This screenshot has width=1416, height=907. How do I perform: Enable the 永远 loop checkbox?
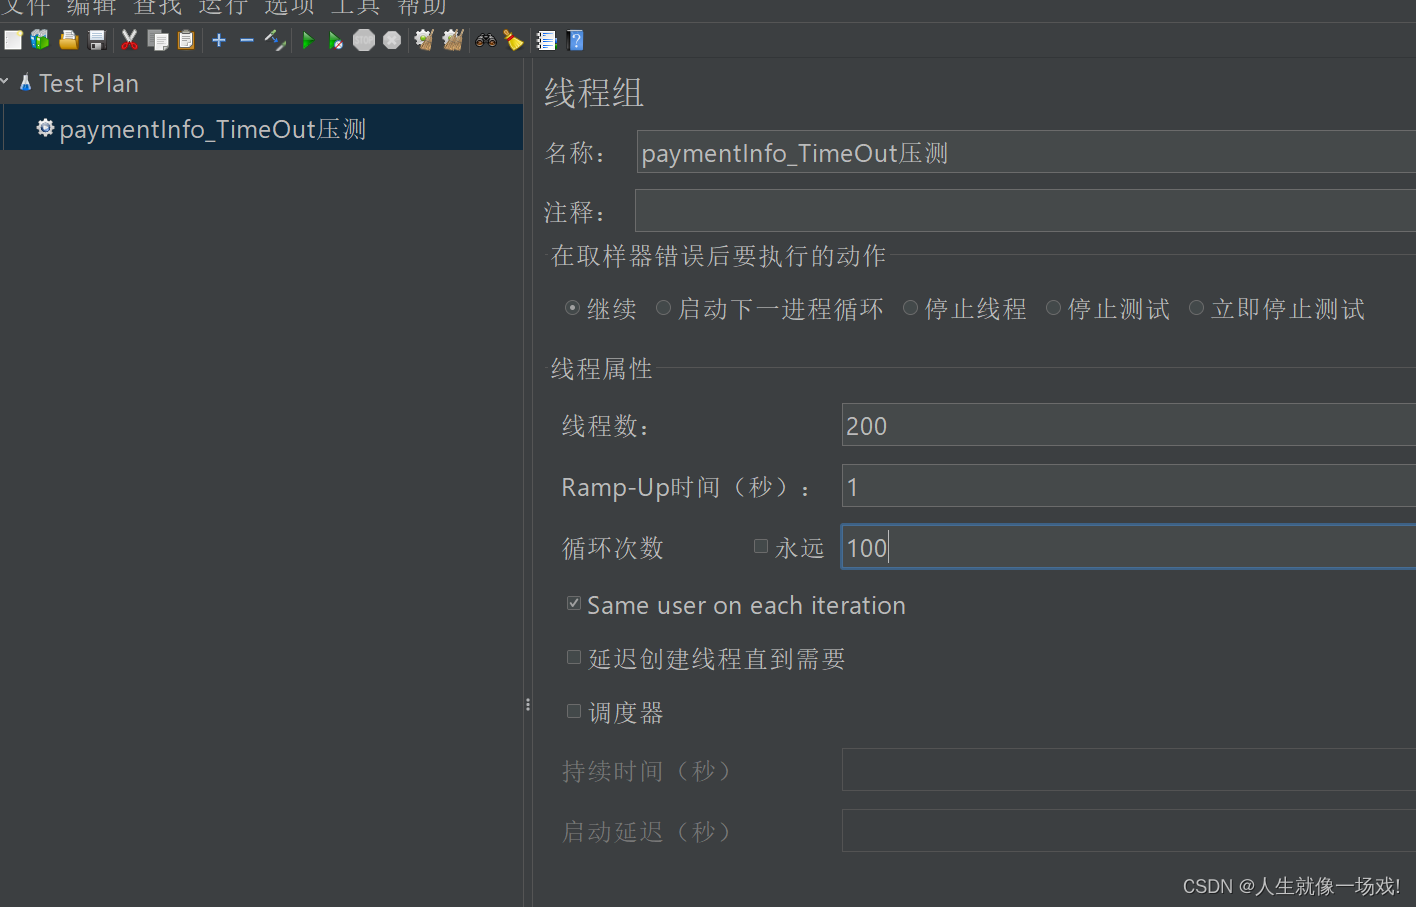(761, 546)
